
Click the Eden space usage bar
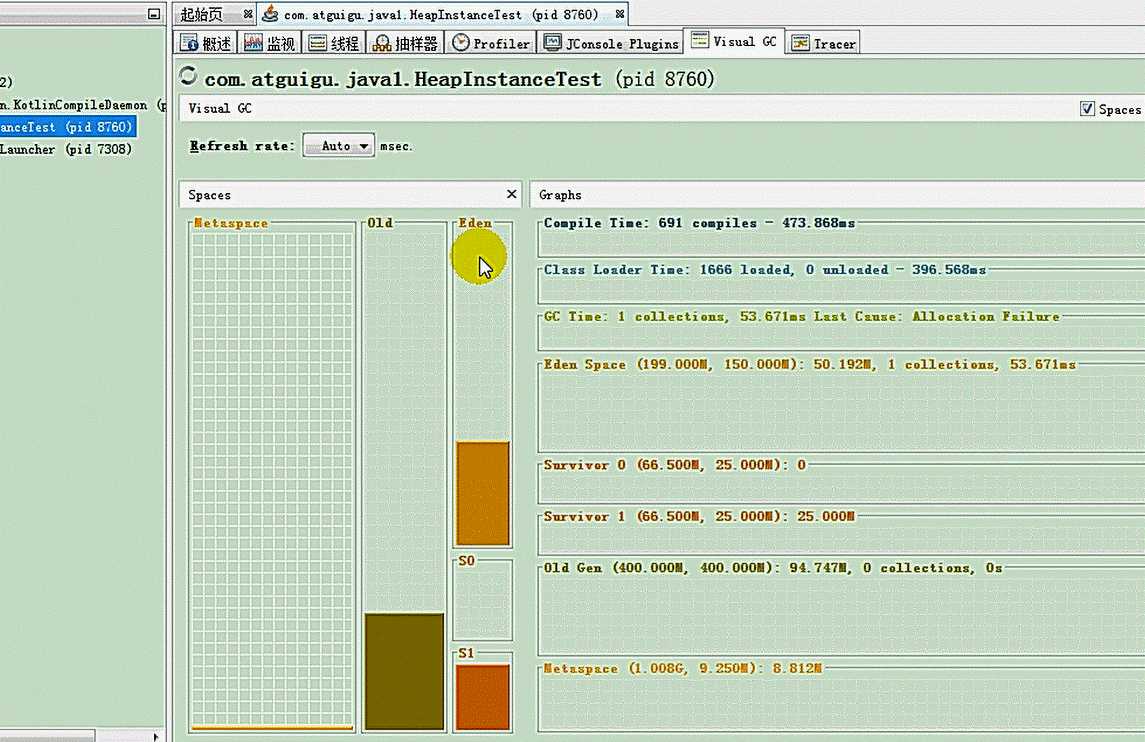pyautogui.click(x=483, y=493)
